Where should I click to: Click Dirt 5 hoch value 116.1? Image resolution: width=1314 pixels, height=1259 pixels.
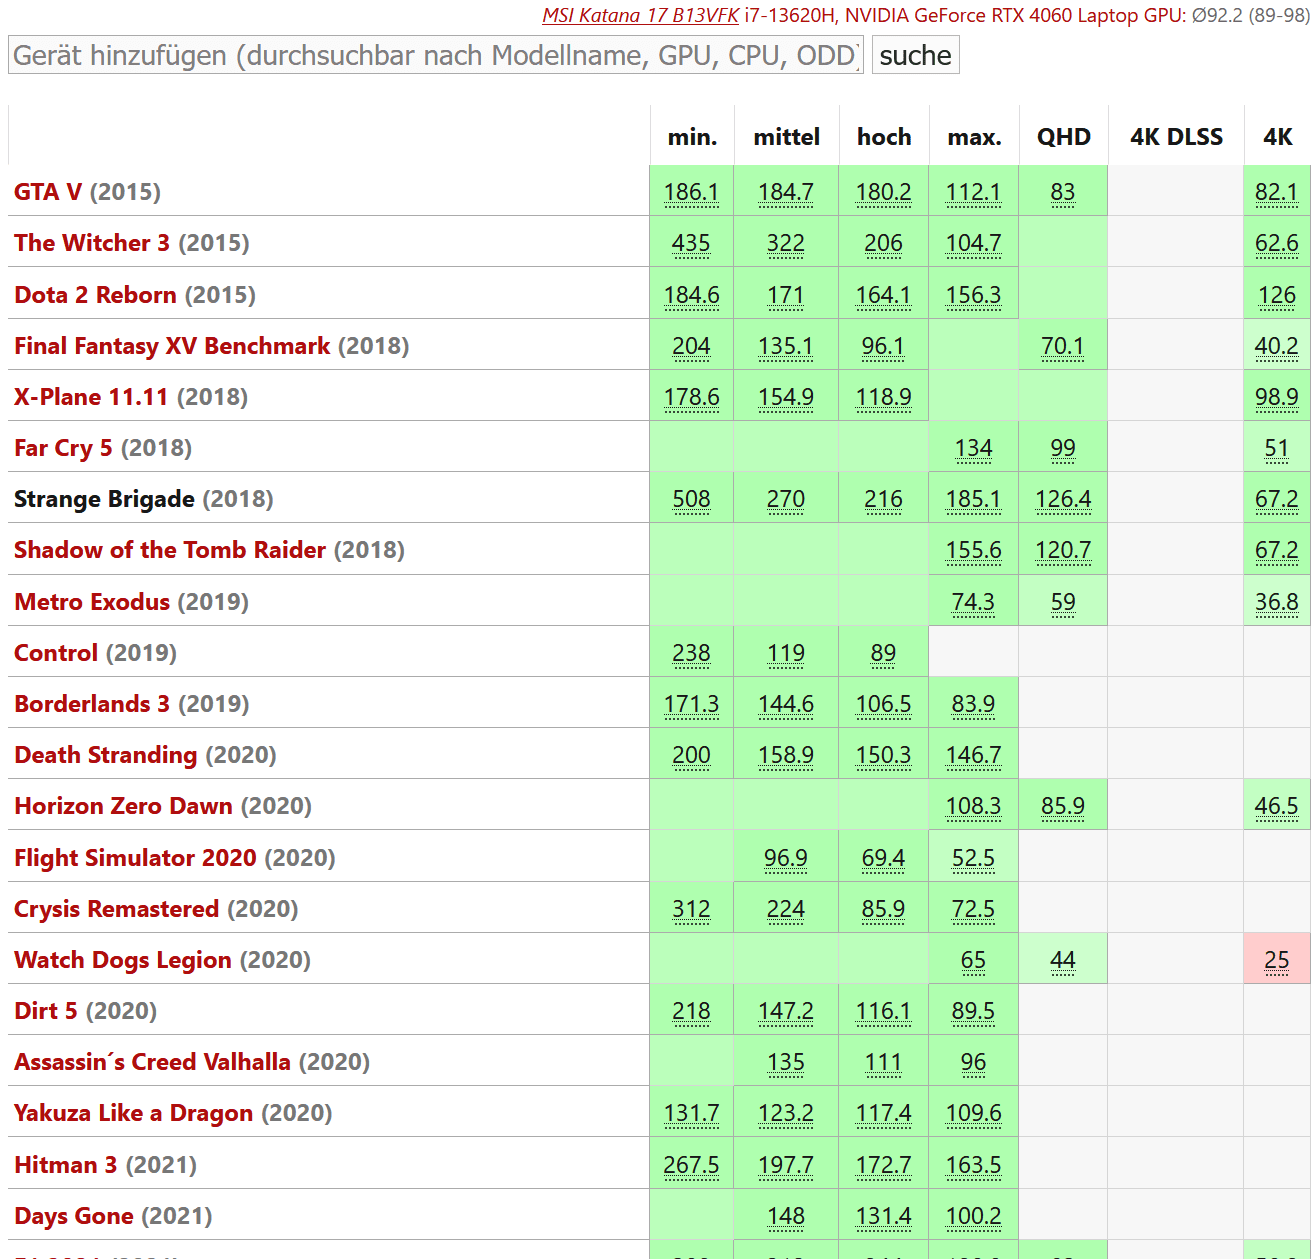click(884, 1011)
